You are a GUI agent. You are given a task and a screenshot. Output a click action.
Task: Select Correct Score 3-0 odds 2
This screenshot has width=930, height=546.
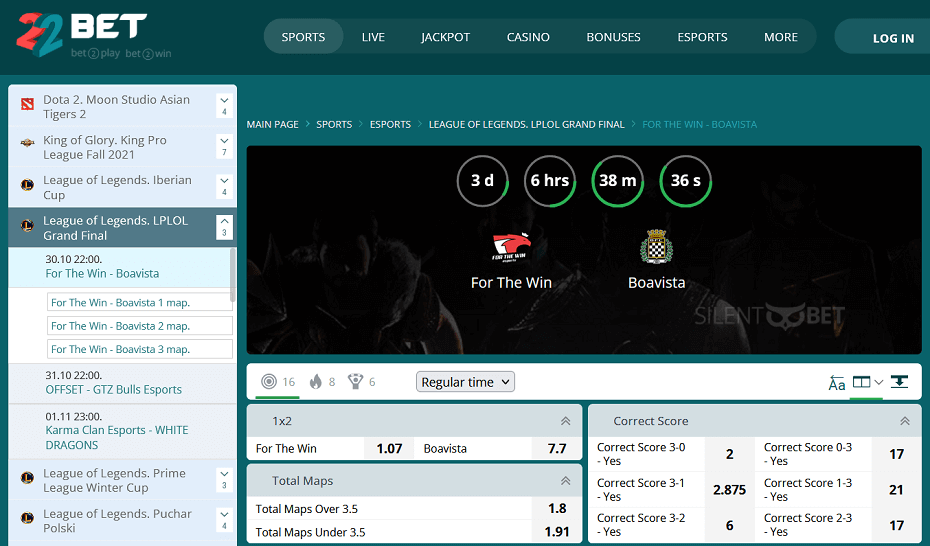click(730, 454)
